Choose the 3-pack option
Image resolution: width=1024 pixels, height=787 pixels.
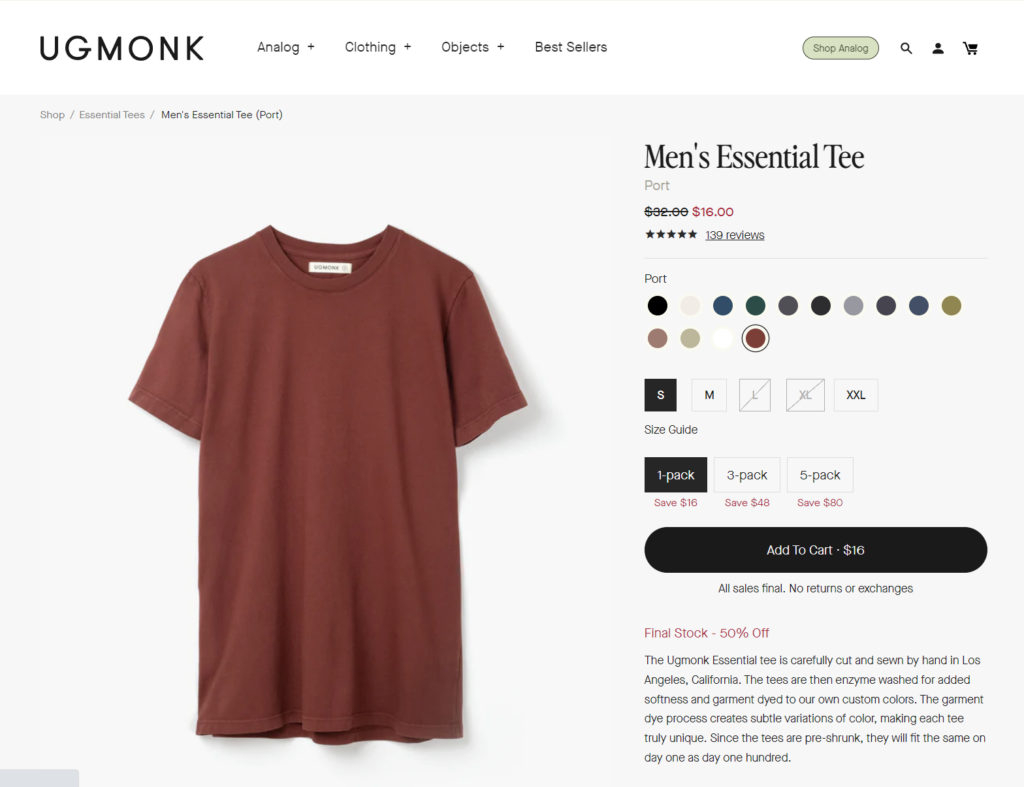coord(747,475)
